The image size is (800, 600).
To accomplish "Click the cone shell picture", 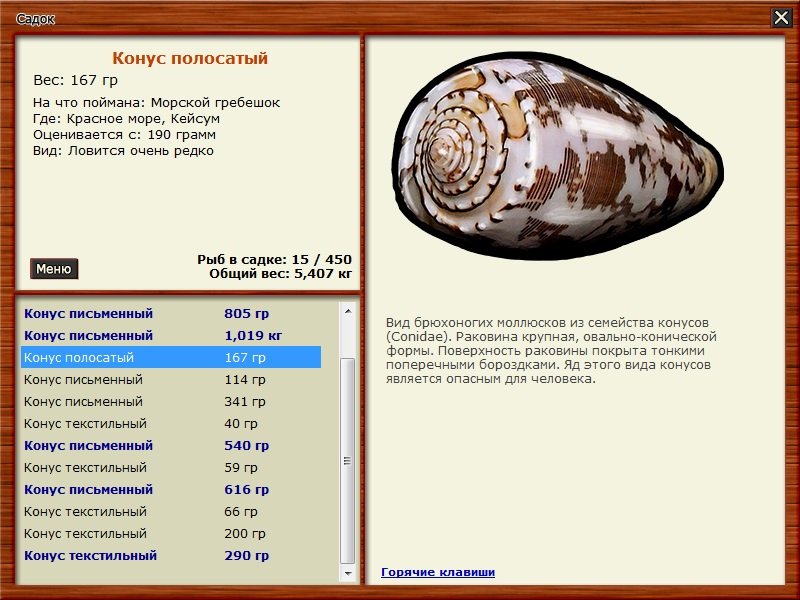I will [558, 156].
